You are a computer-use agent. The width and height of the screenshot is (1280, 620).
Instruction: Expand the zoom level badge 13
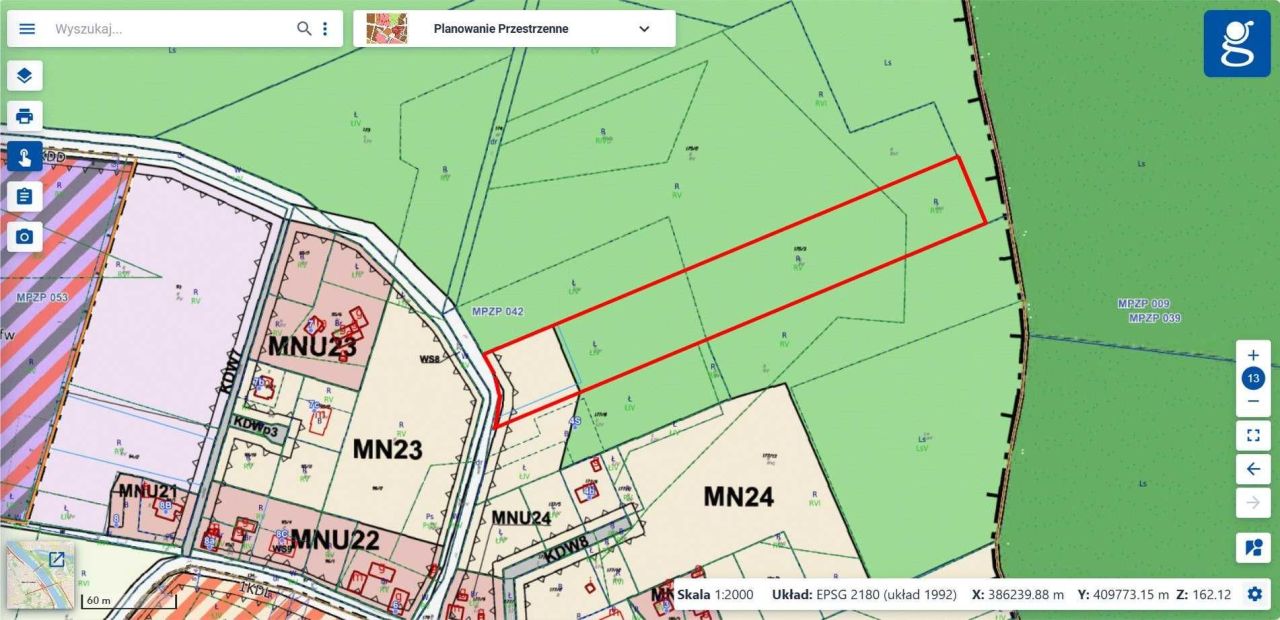[1252, 378]
